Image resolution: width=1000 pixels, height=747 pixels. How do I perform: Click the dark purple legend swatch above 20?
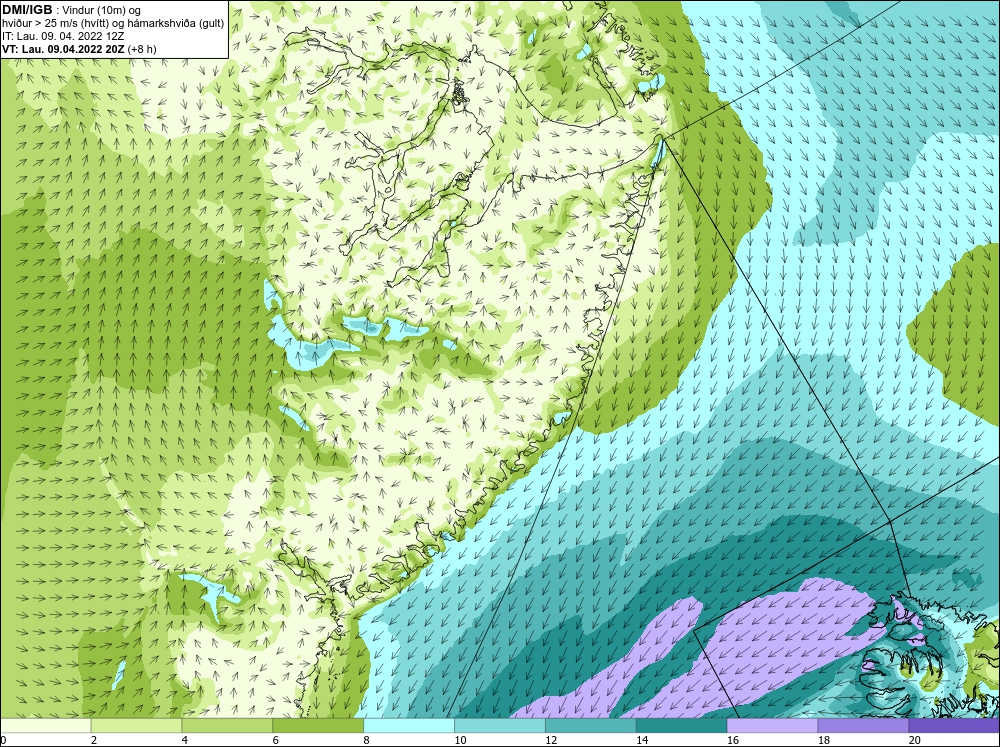953,726
